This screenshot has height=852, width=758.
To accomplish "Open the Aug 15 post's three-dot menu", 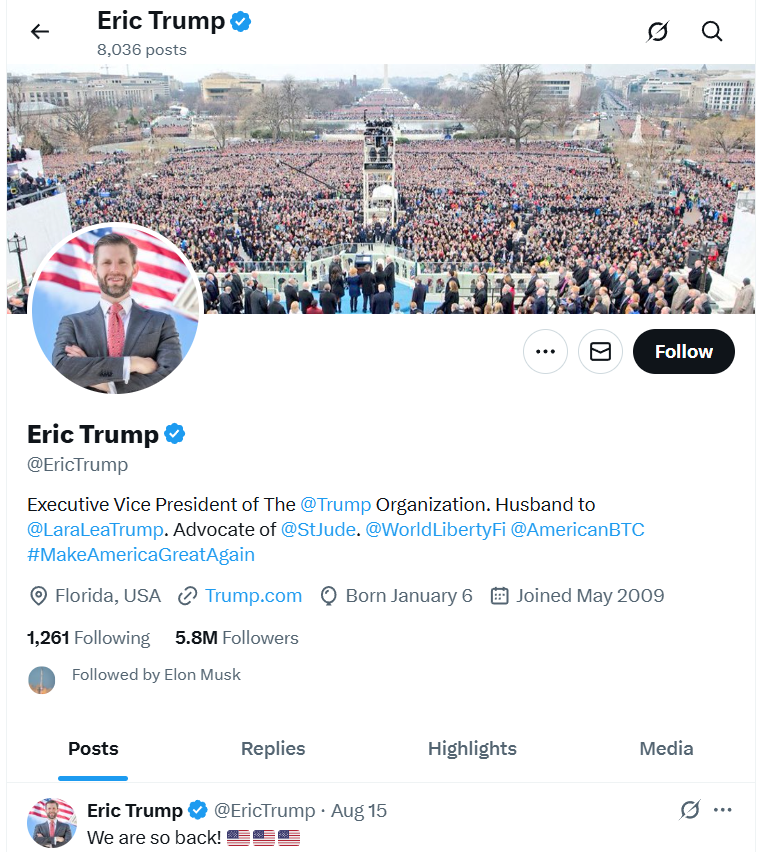I will 723,810.
